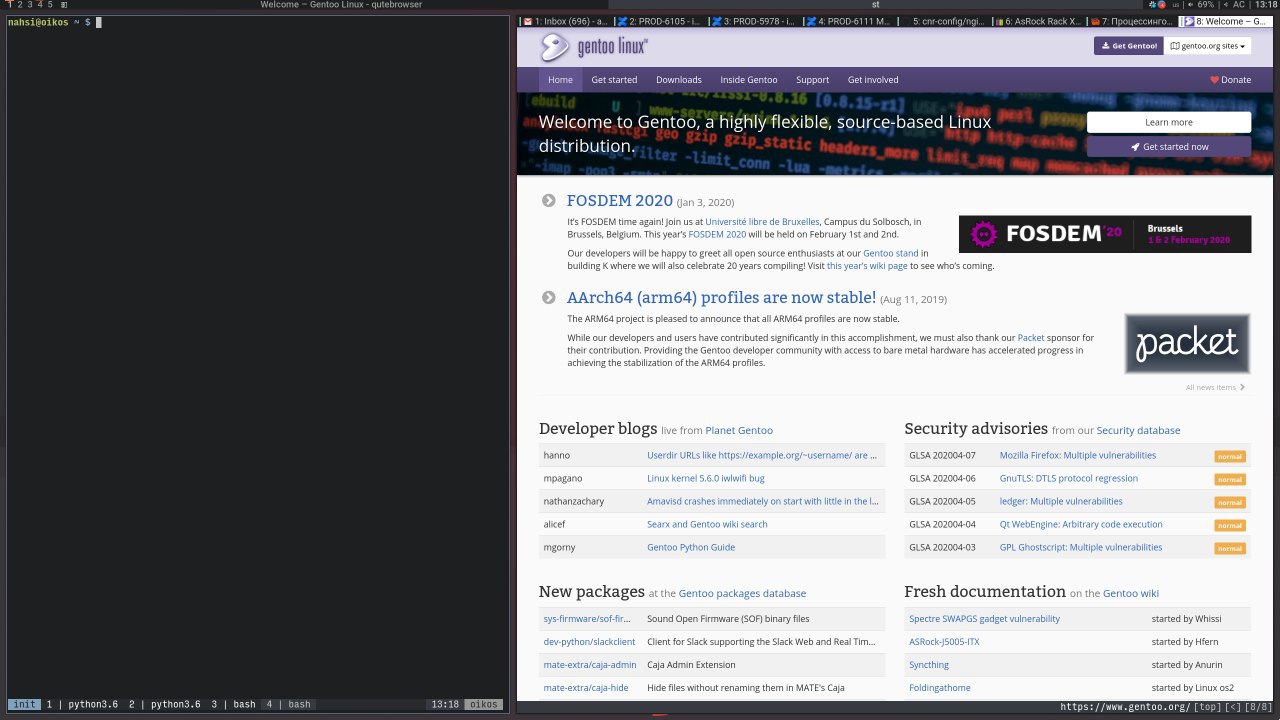Open the Security database link

(1138, 430)
